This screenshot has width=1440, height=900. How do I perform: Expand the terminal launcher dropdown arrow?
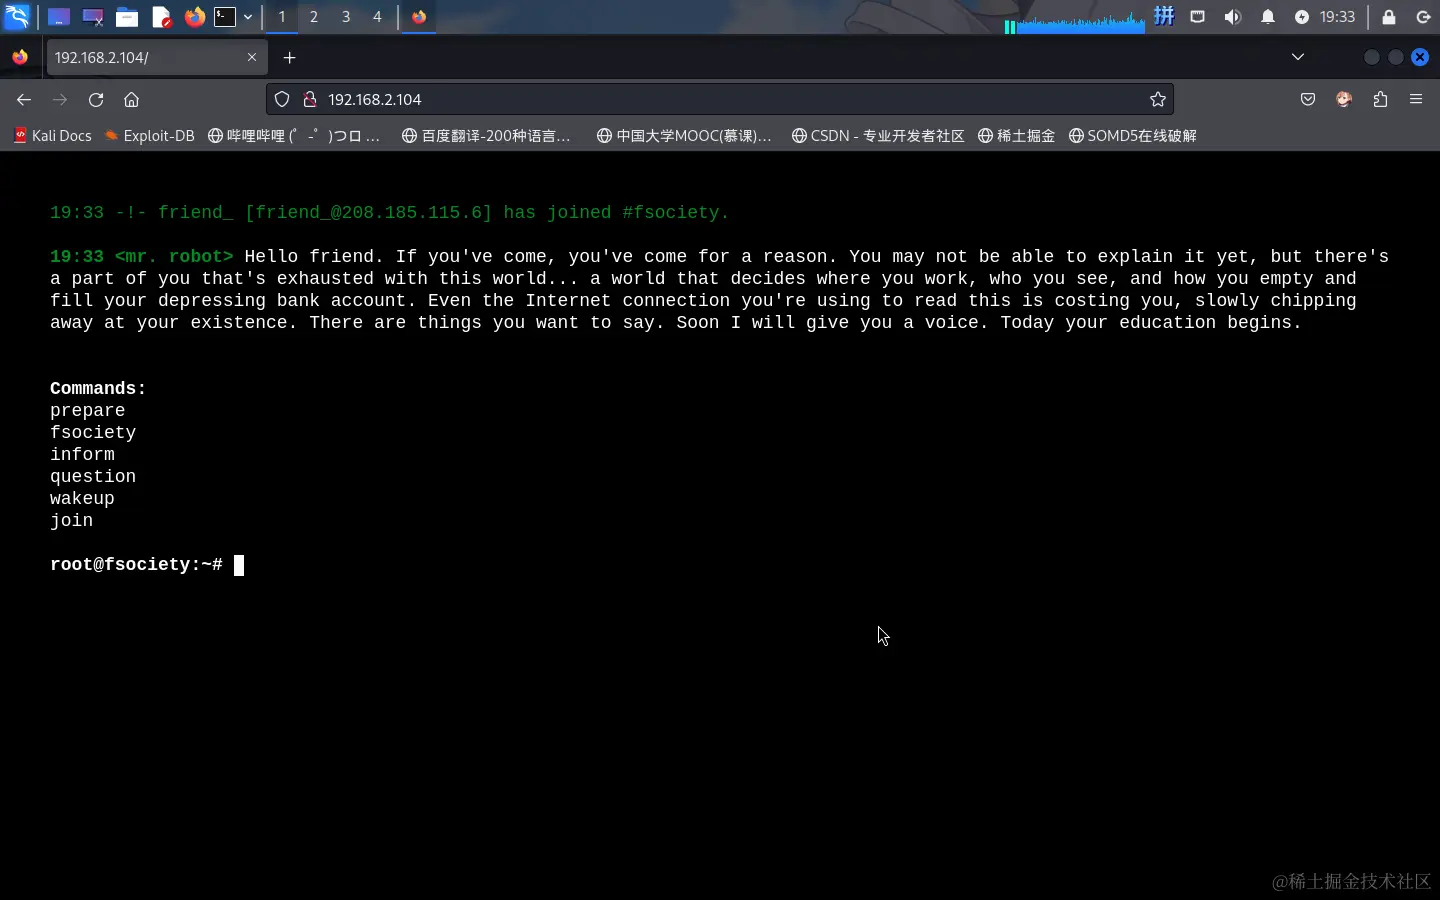point(248,17)
